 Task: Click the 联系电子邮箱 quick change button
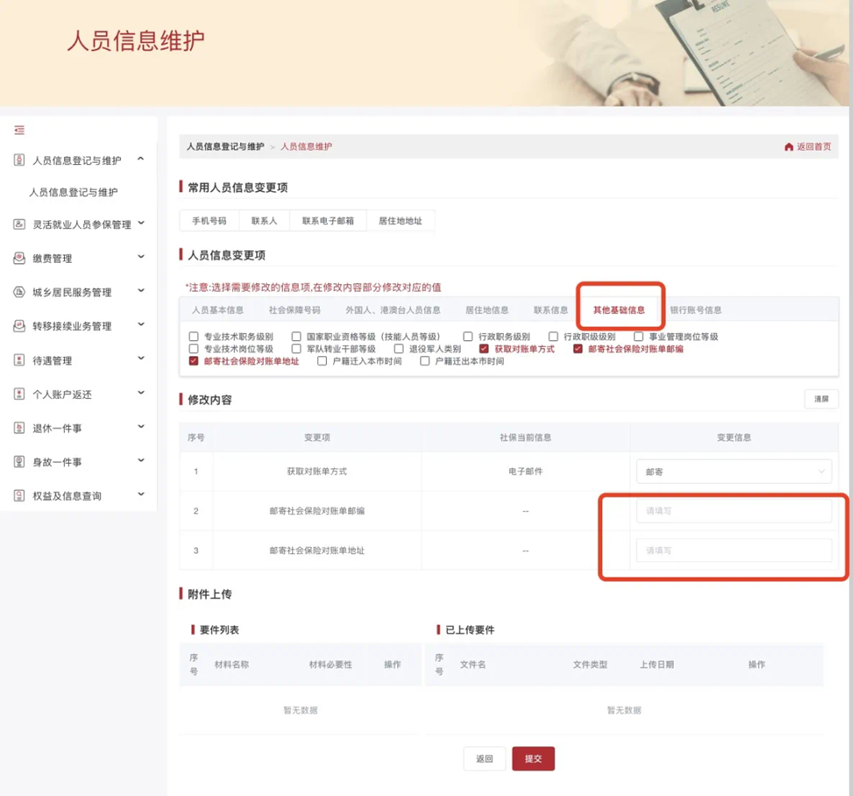(328, 221)
